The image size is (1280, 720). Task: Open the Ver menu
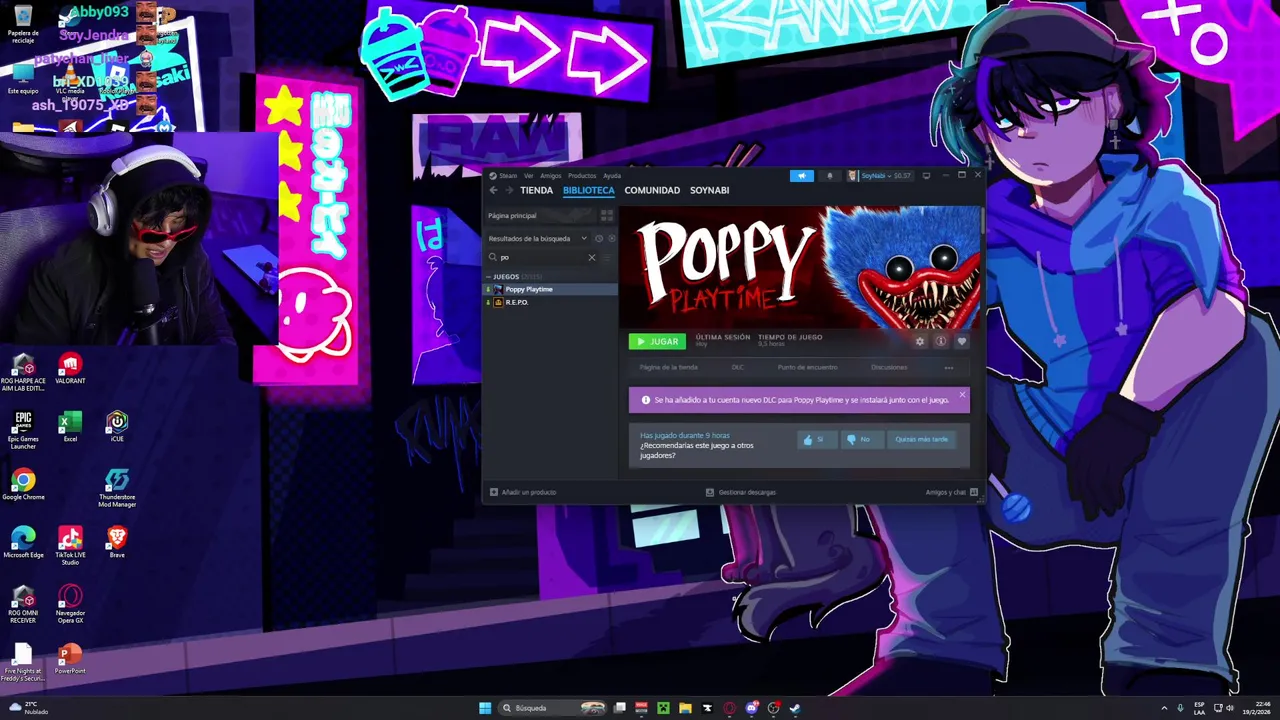click(x=529, y=176)
